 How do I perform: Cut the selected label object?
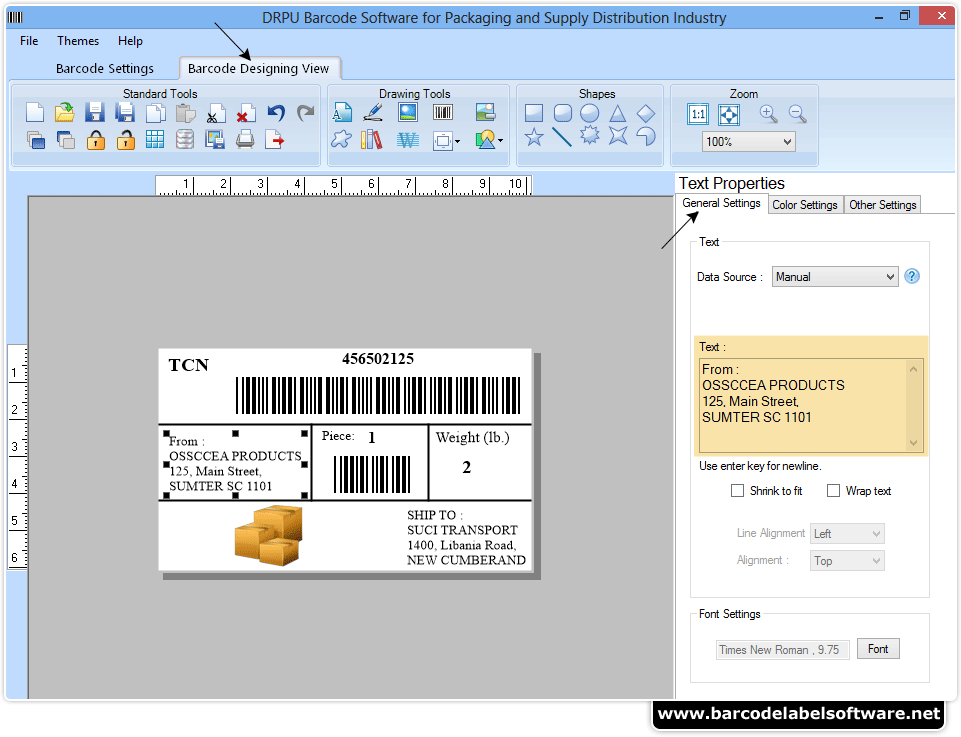pyautogui.click(x=215, y=113)
